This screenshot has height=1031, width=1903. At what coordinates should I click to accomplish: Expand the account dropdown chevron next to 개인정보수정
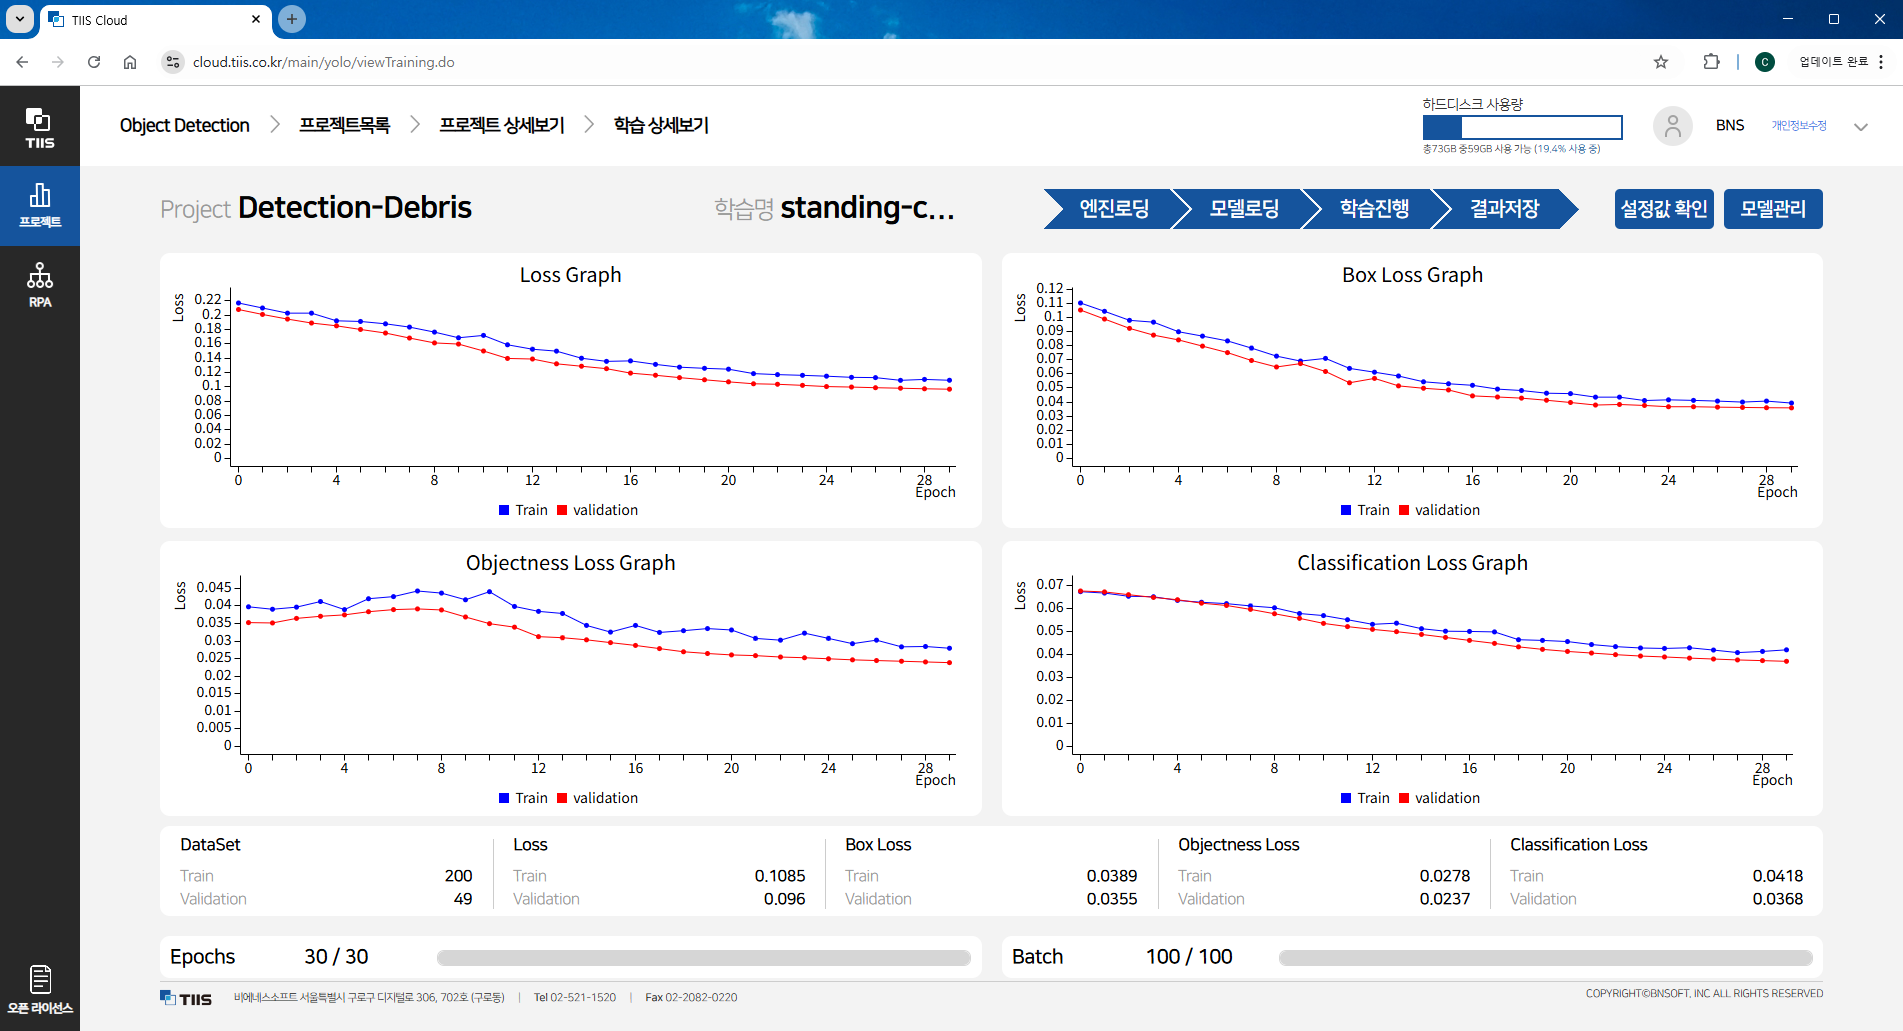click(1860, 127)
